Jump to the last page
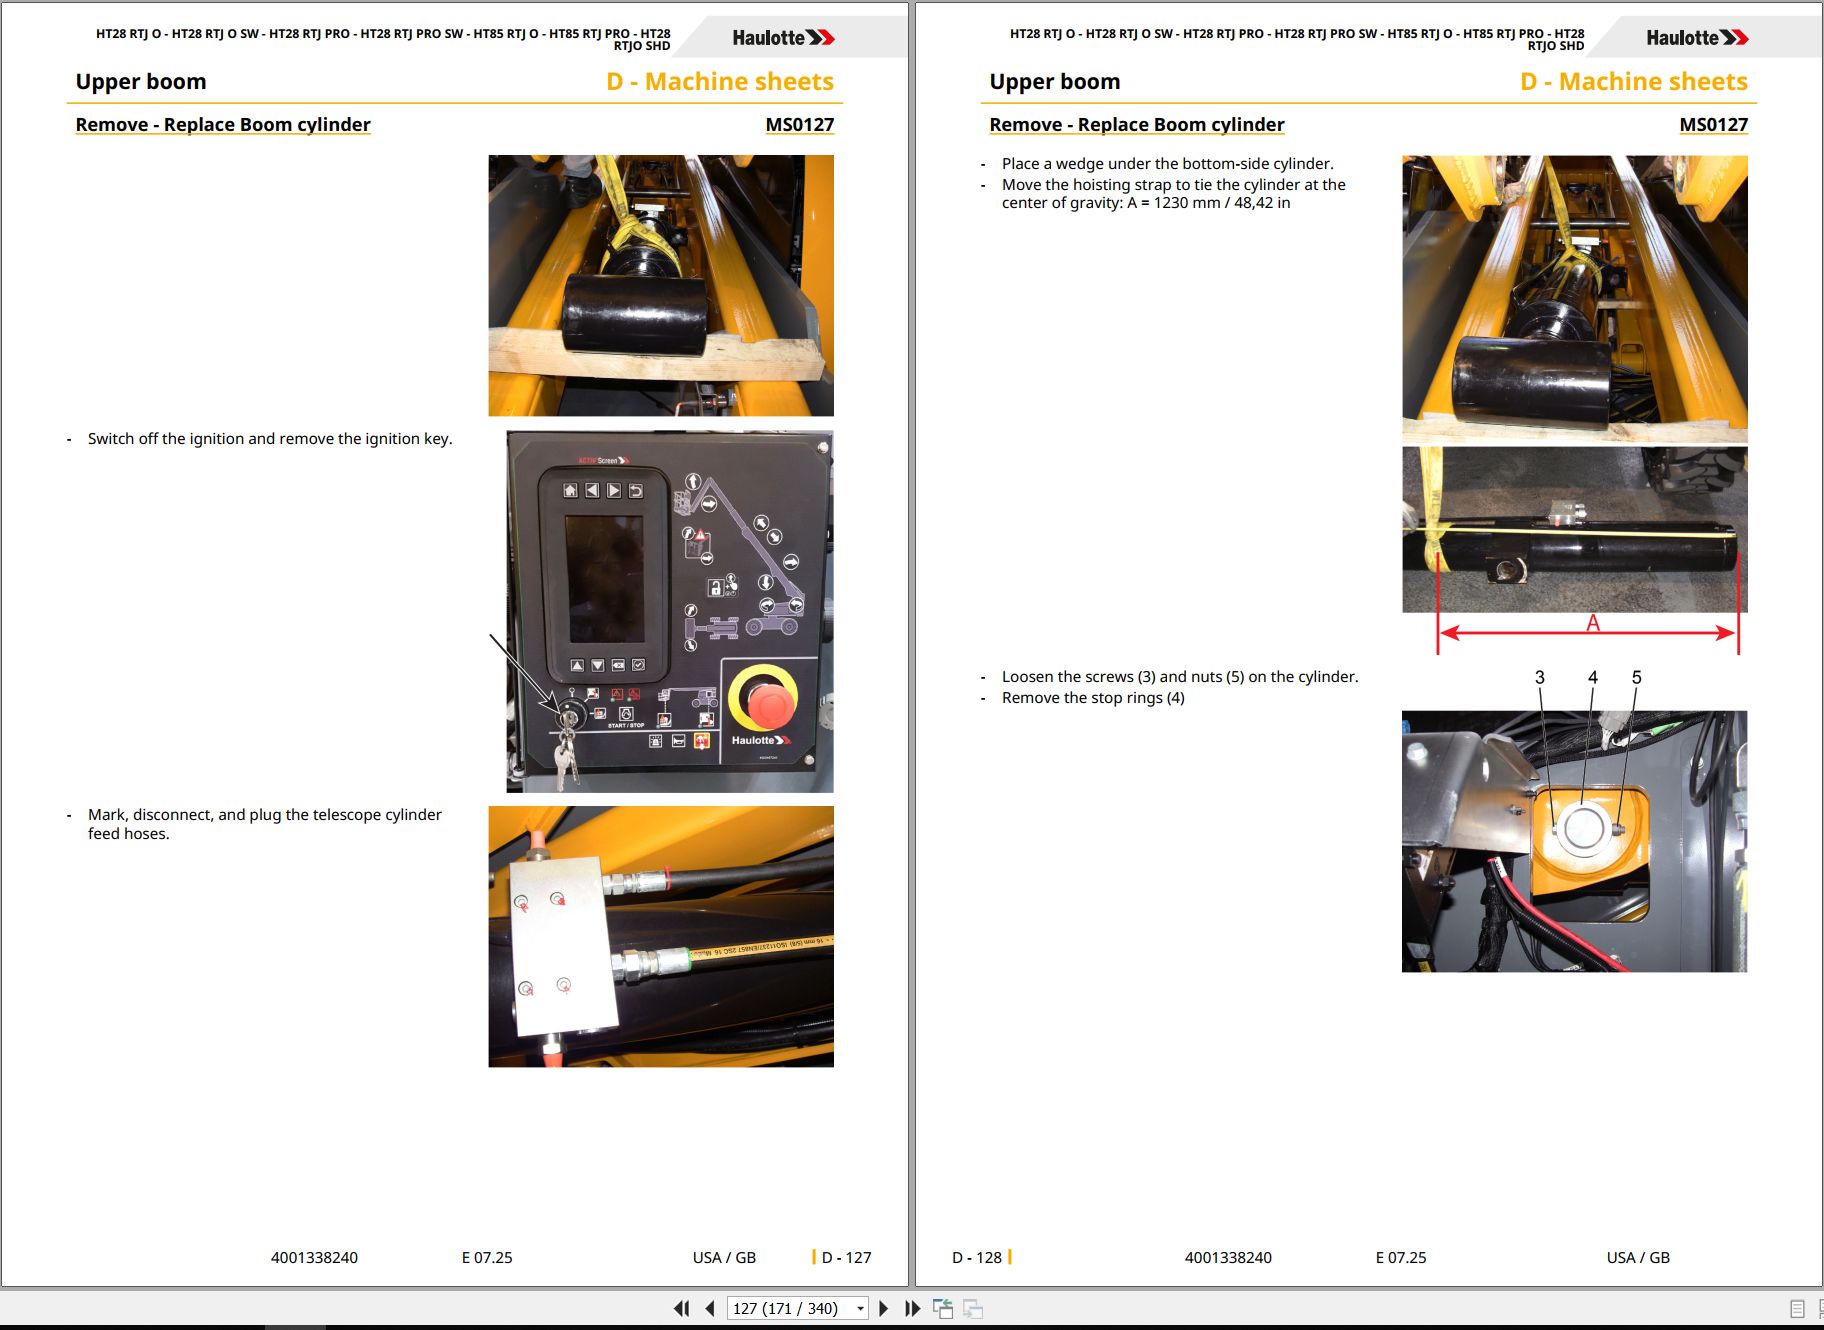This screenshot has width=1824, height=1330. point(912,1308)
